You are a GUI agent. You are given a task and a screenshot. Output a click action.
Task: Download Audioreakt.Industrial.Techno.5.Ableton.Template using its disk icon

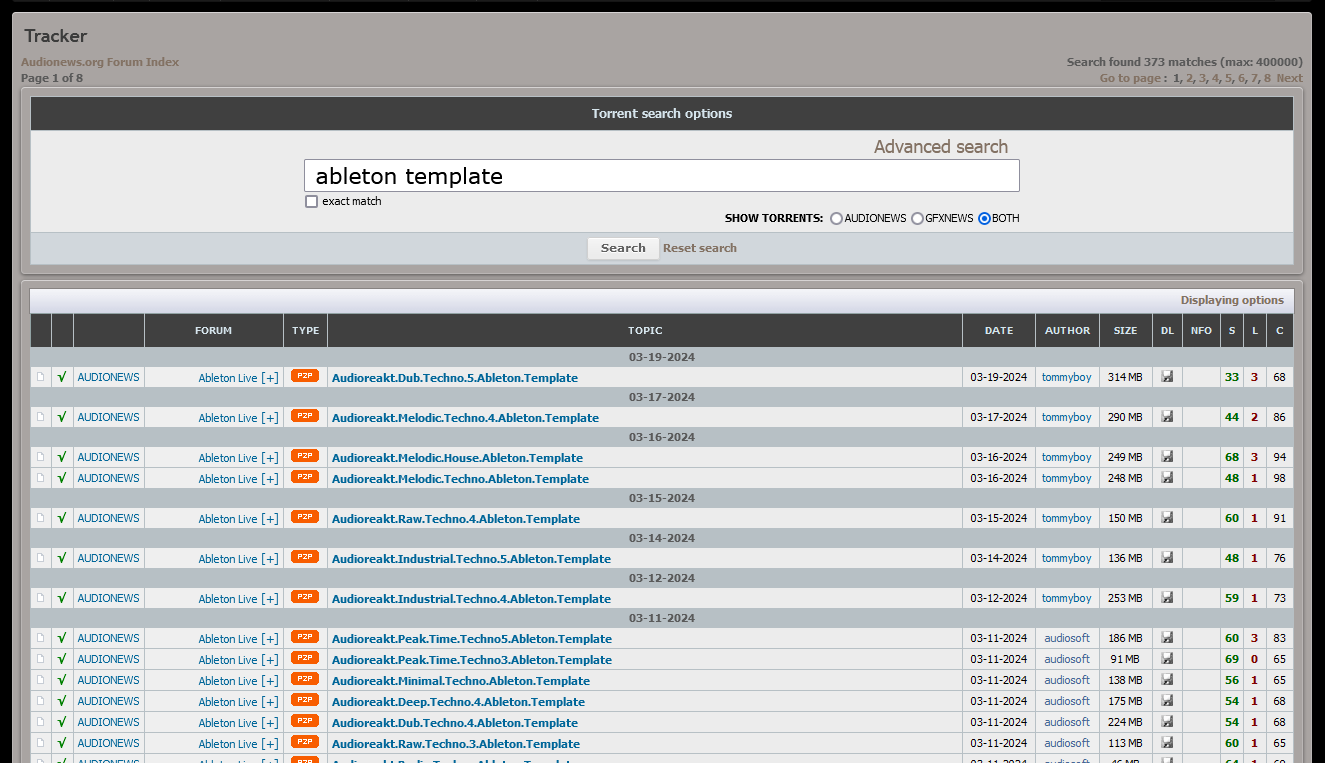[1167, 558]
